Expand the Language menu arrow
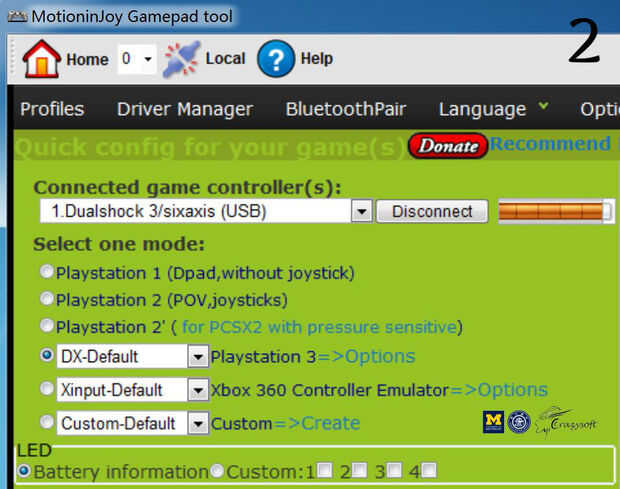This screenshot has height=489, width=620. 544,106
